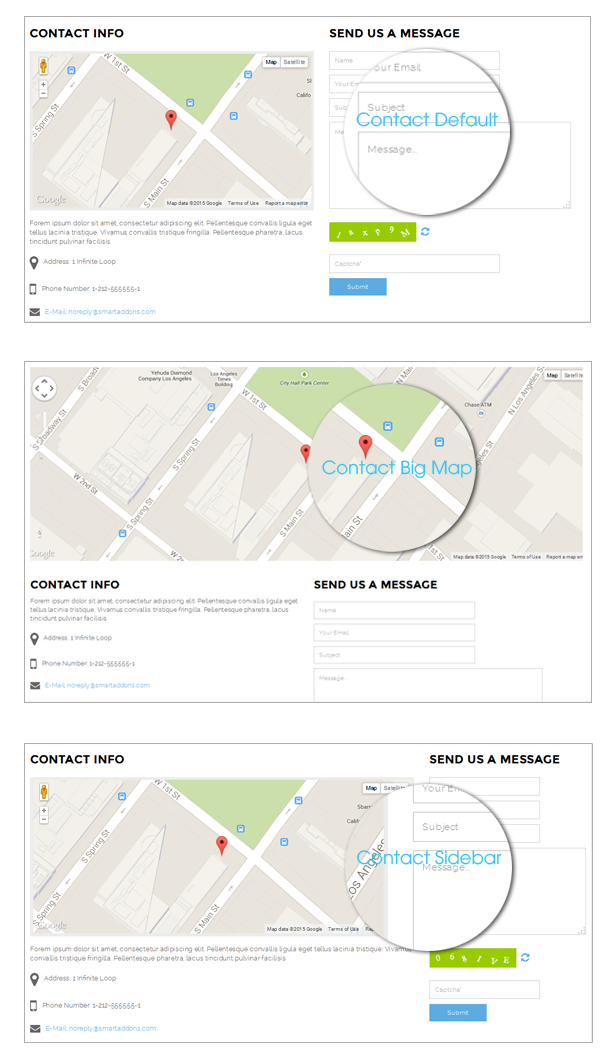Zoom in on the Contact Sidebar map
This screenshot has height=1059, width=616.
[44, 810]
